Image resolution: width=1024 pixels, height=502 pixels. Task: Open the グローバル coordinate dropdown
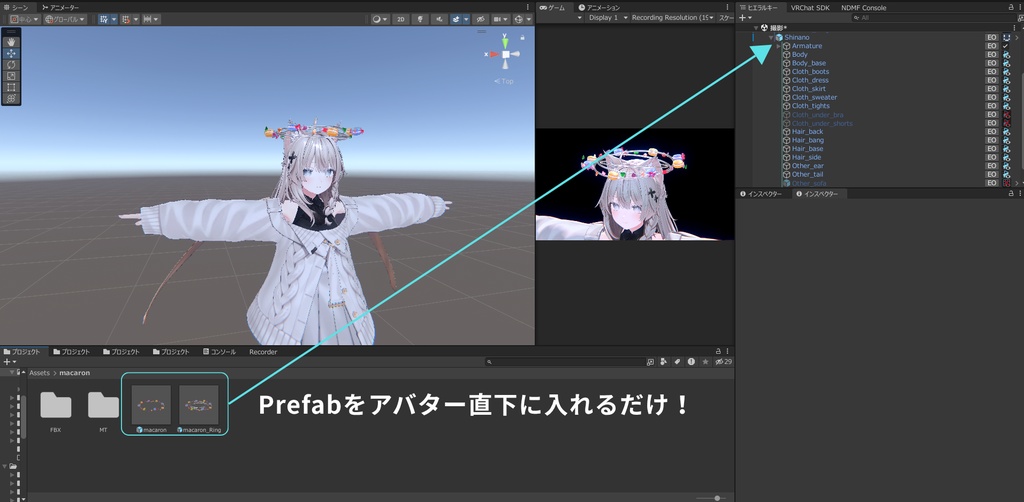point(65,19)
